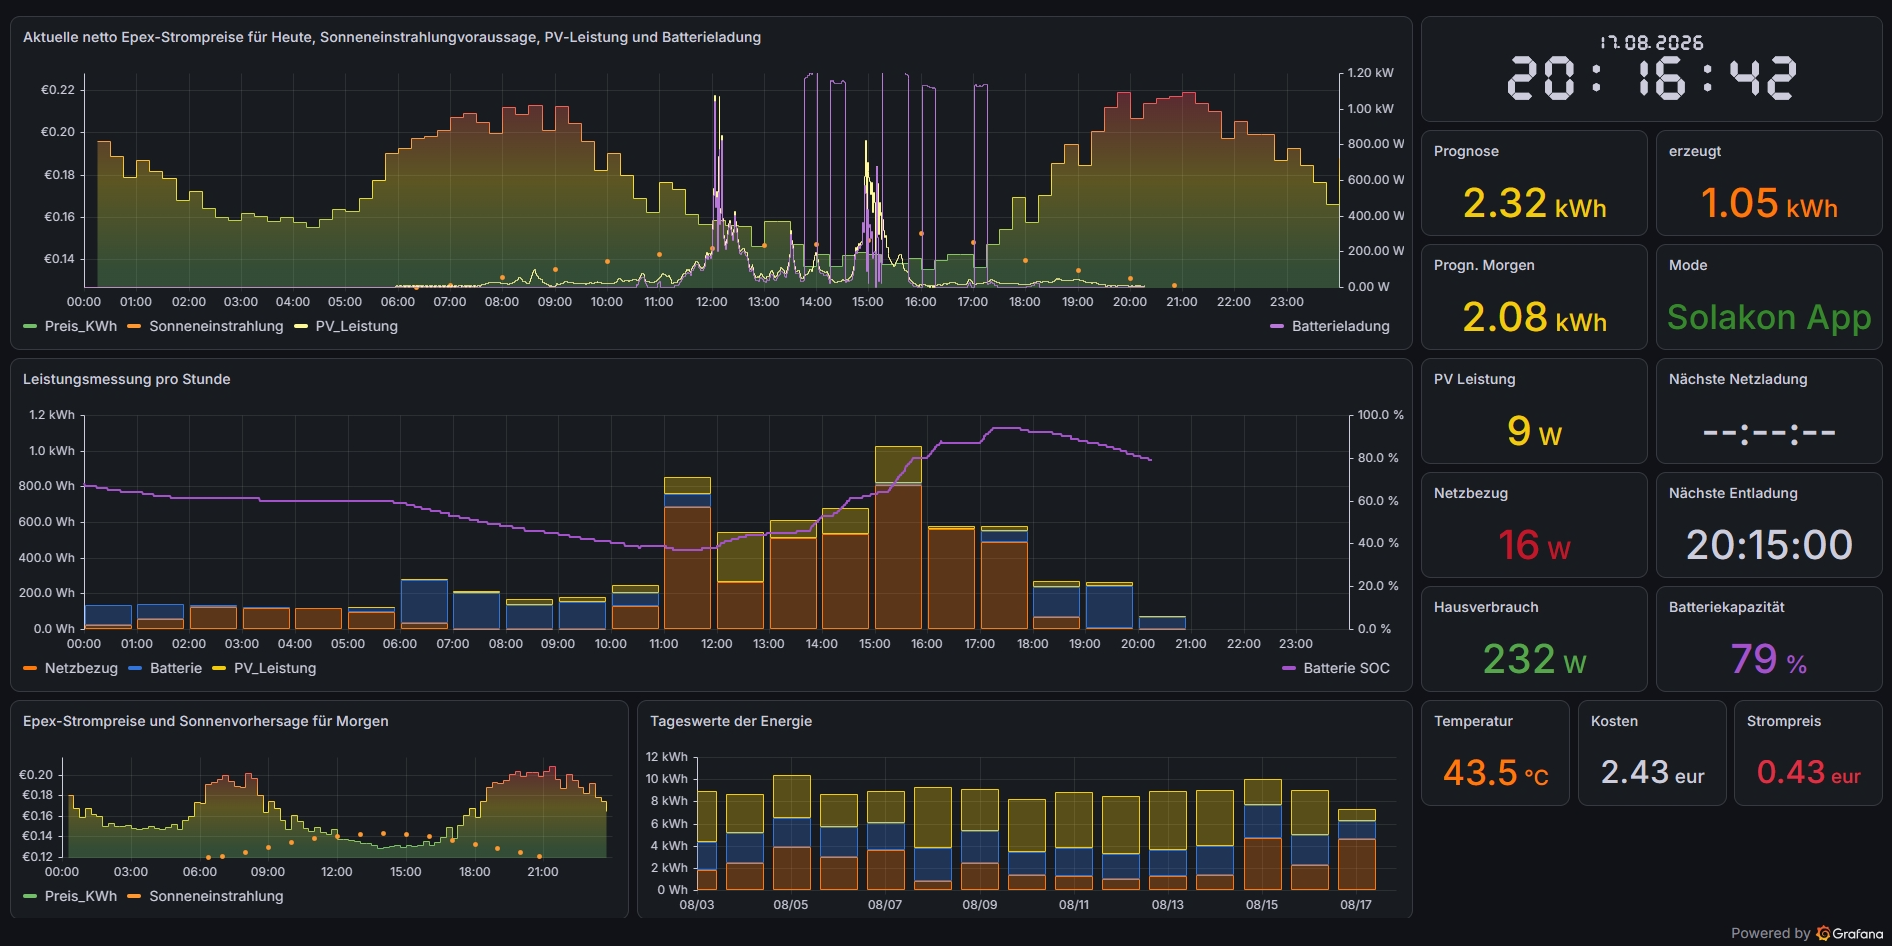Select the 17.08.2026 date above the clock
Image resolution: width=1892 pixels, height=946 pixels.
pos(1652,43)
